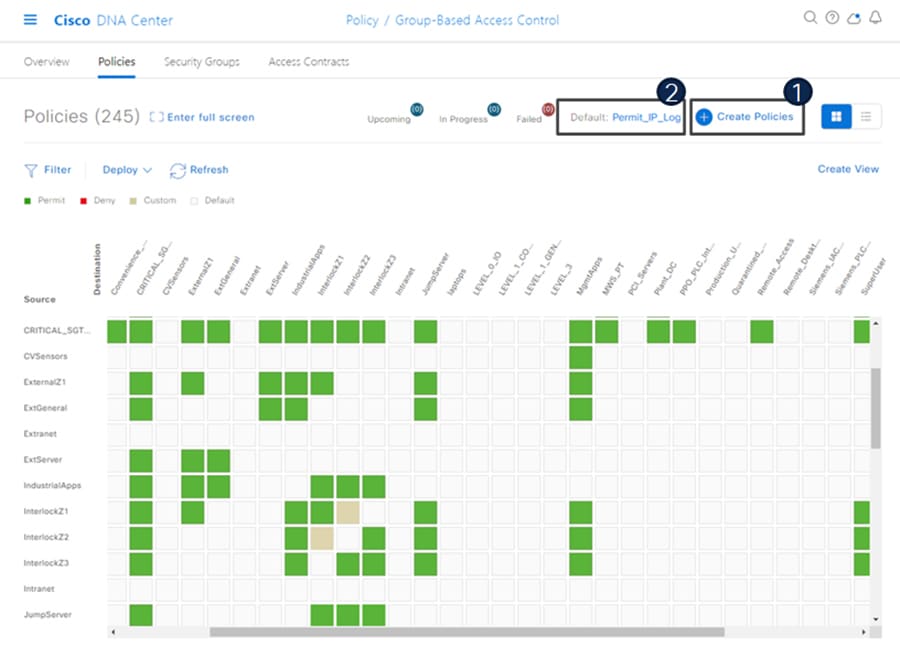Select source row IndustrialApps

pos(52,485)
